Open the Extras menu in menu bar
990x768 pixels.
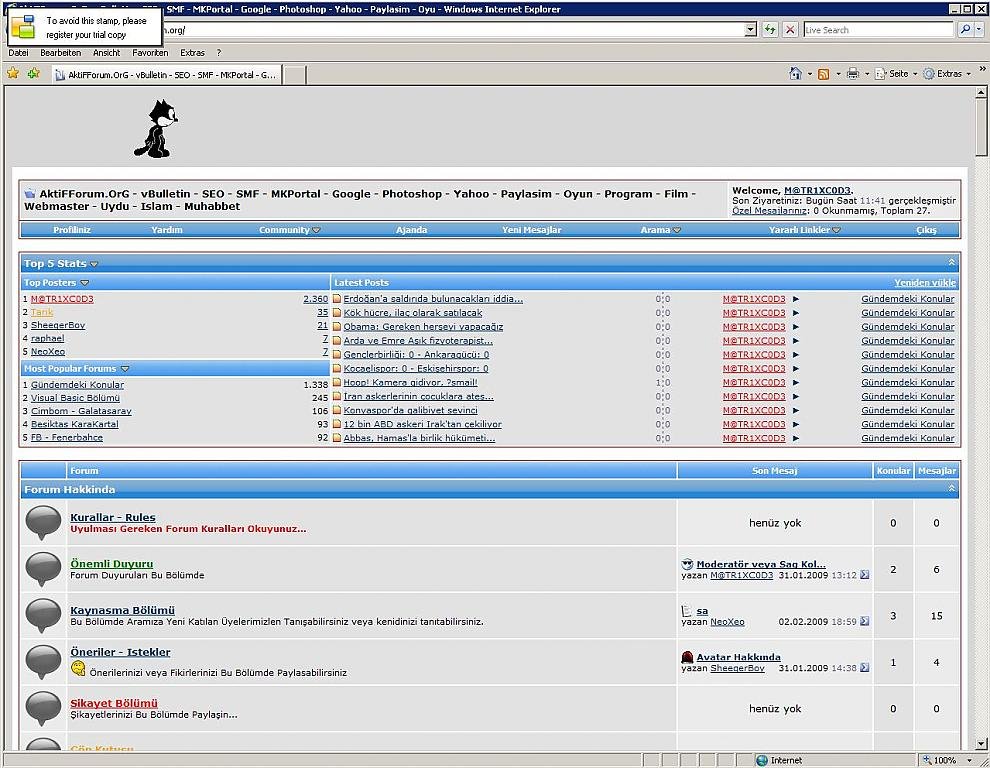tap(193, 53)
